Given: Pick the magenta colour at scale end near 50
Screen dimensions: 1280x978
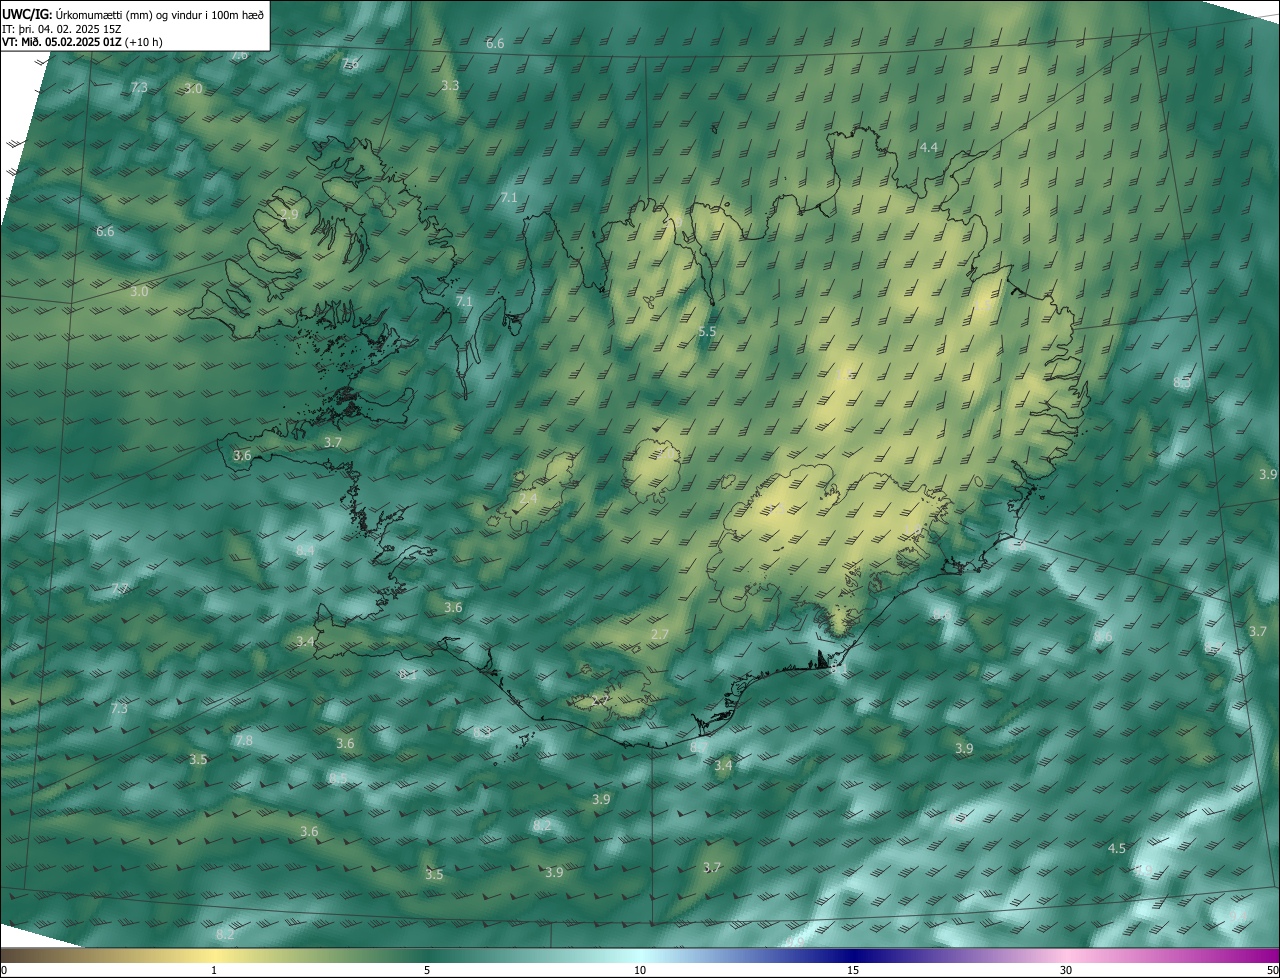Looking at the screenshot, I should tap(1268, 955).
